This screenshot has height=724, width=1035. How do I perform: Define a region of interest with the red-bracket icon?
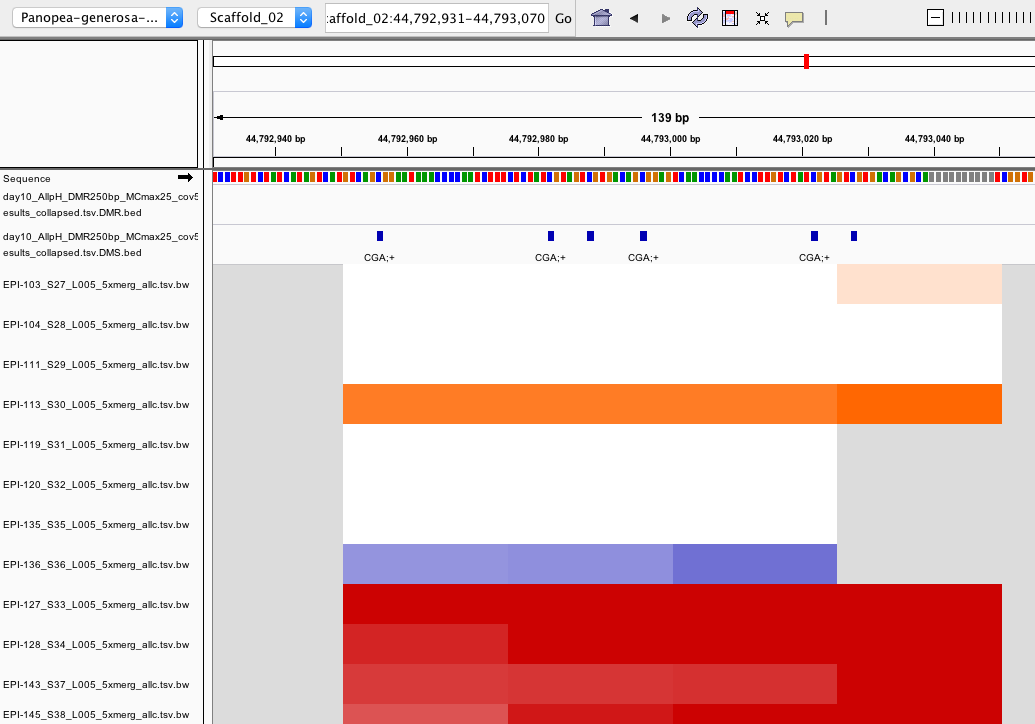(x=729, y=17)
